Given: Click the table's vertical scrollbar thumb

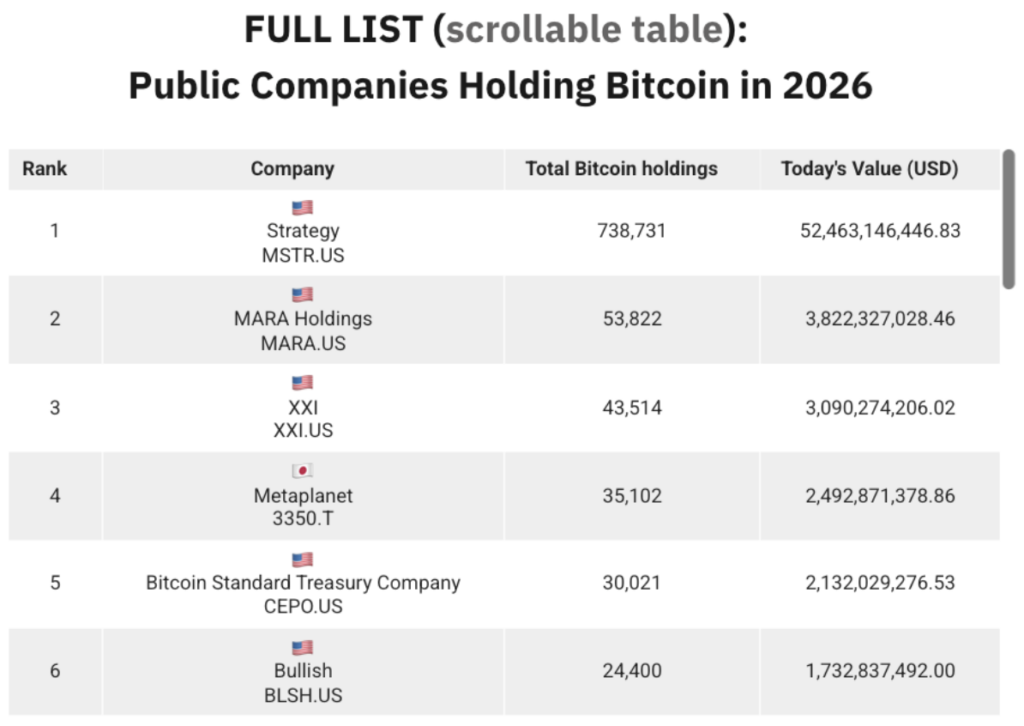Looking at the screenshot, I should coord(1008,220).
